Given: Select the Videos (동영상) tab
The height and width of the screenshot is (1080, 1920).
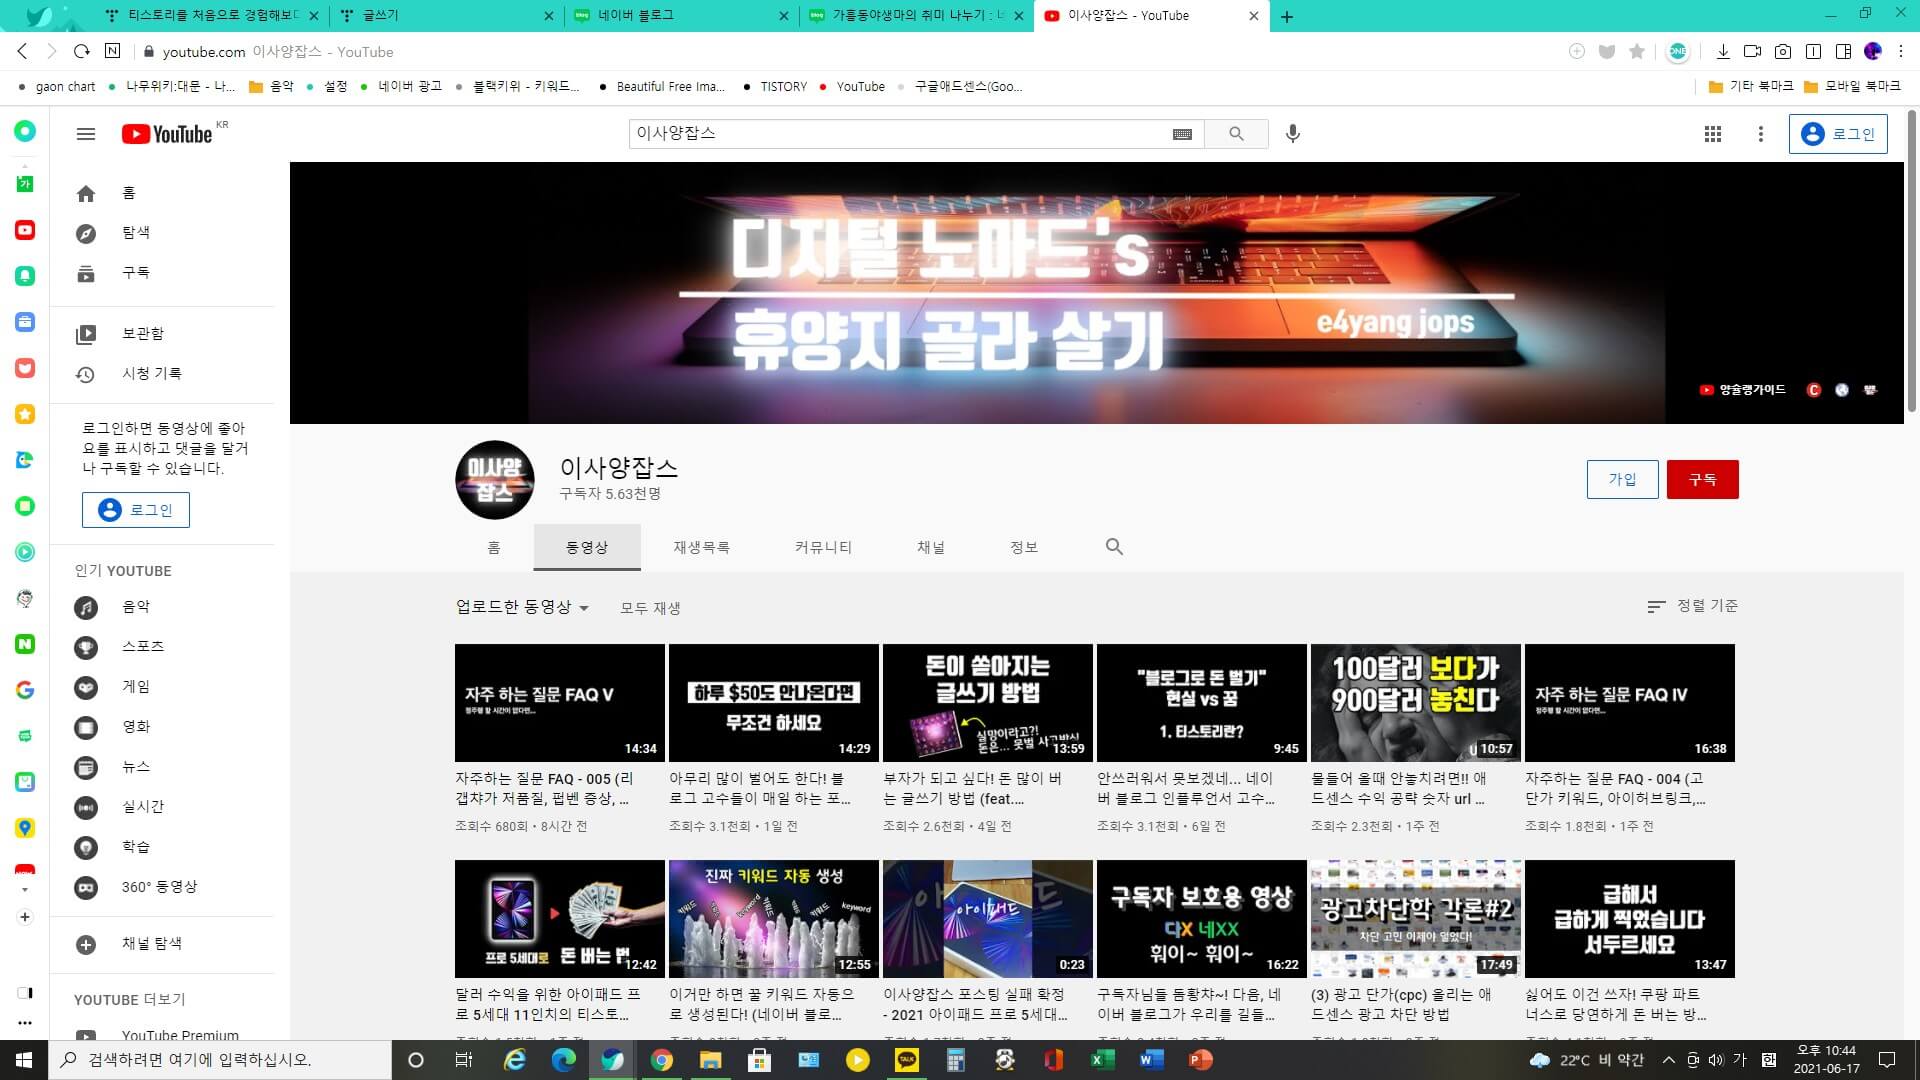Looking at the screenshot, I should (x=587, y=547).
